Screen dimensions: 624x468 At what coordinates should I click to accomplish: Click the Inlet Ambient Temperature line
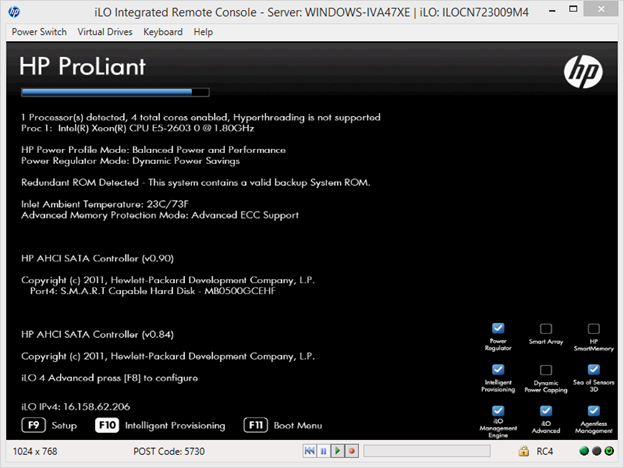(x=105, y=204)
